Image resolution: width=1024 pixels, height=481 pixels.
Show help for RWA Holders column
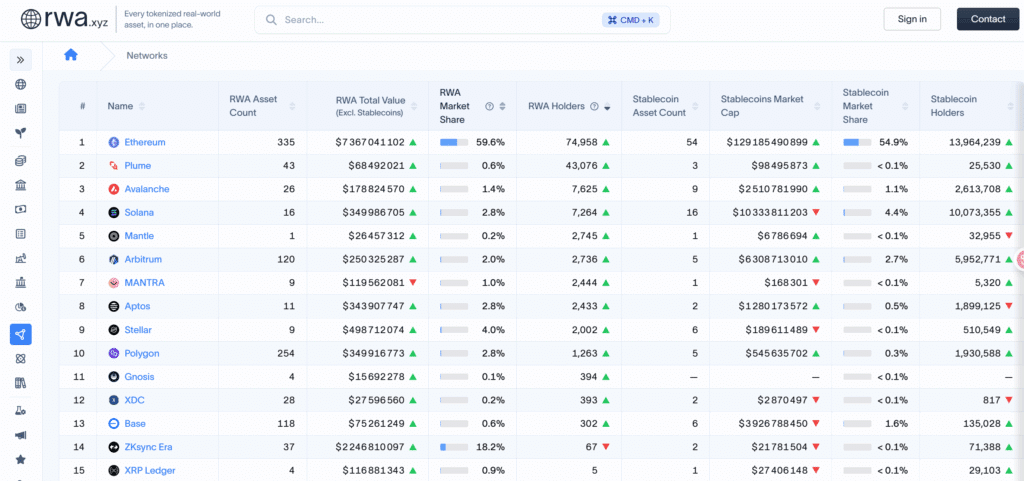[x=594, y=106]
